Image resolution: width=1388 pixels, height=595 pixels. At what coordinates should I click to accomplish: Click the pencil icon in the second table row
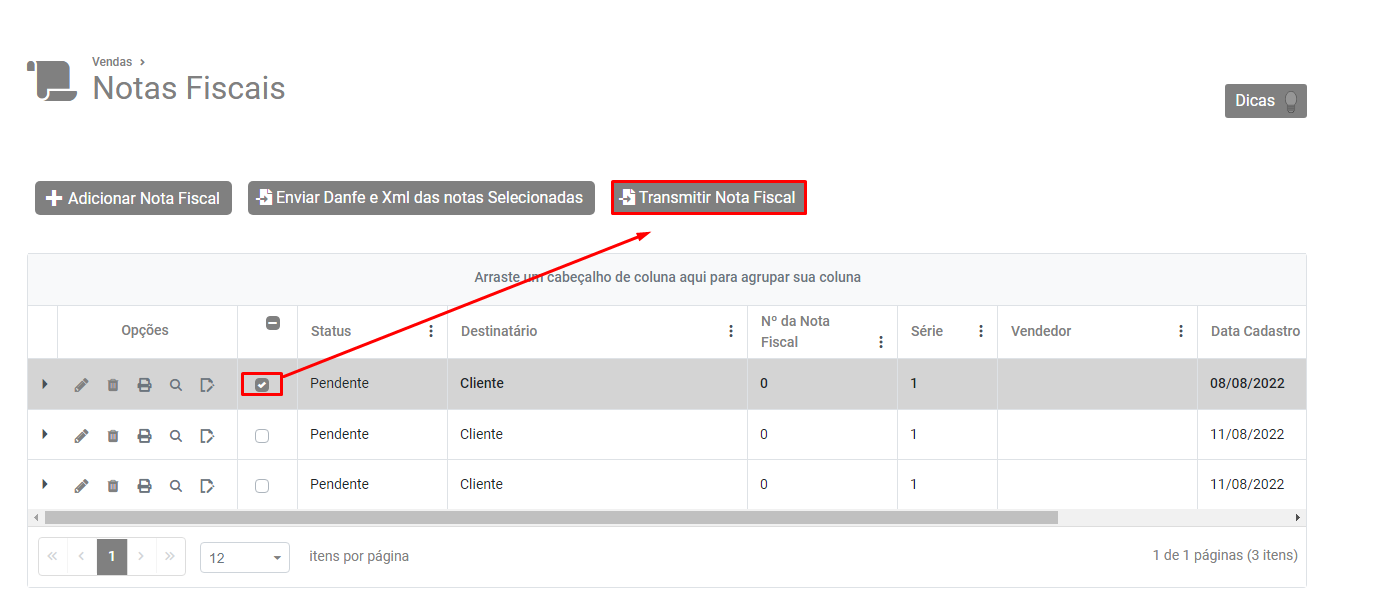click(x=81, y=436)
